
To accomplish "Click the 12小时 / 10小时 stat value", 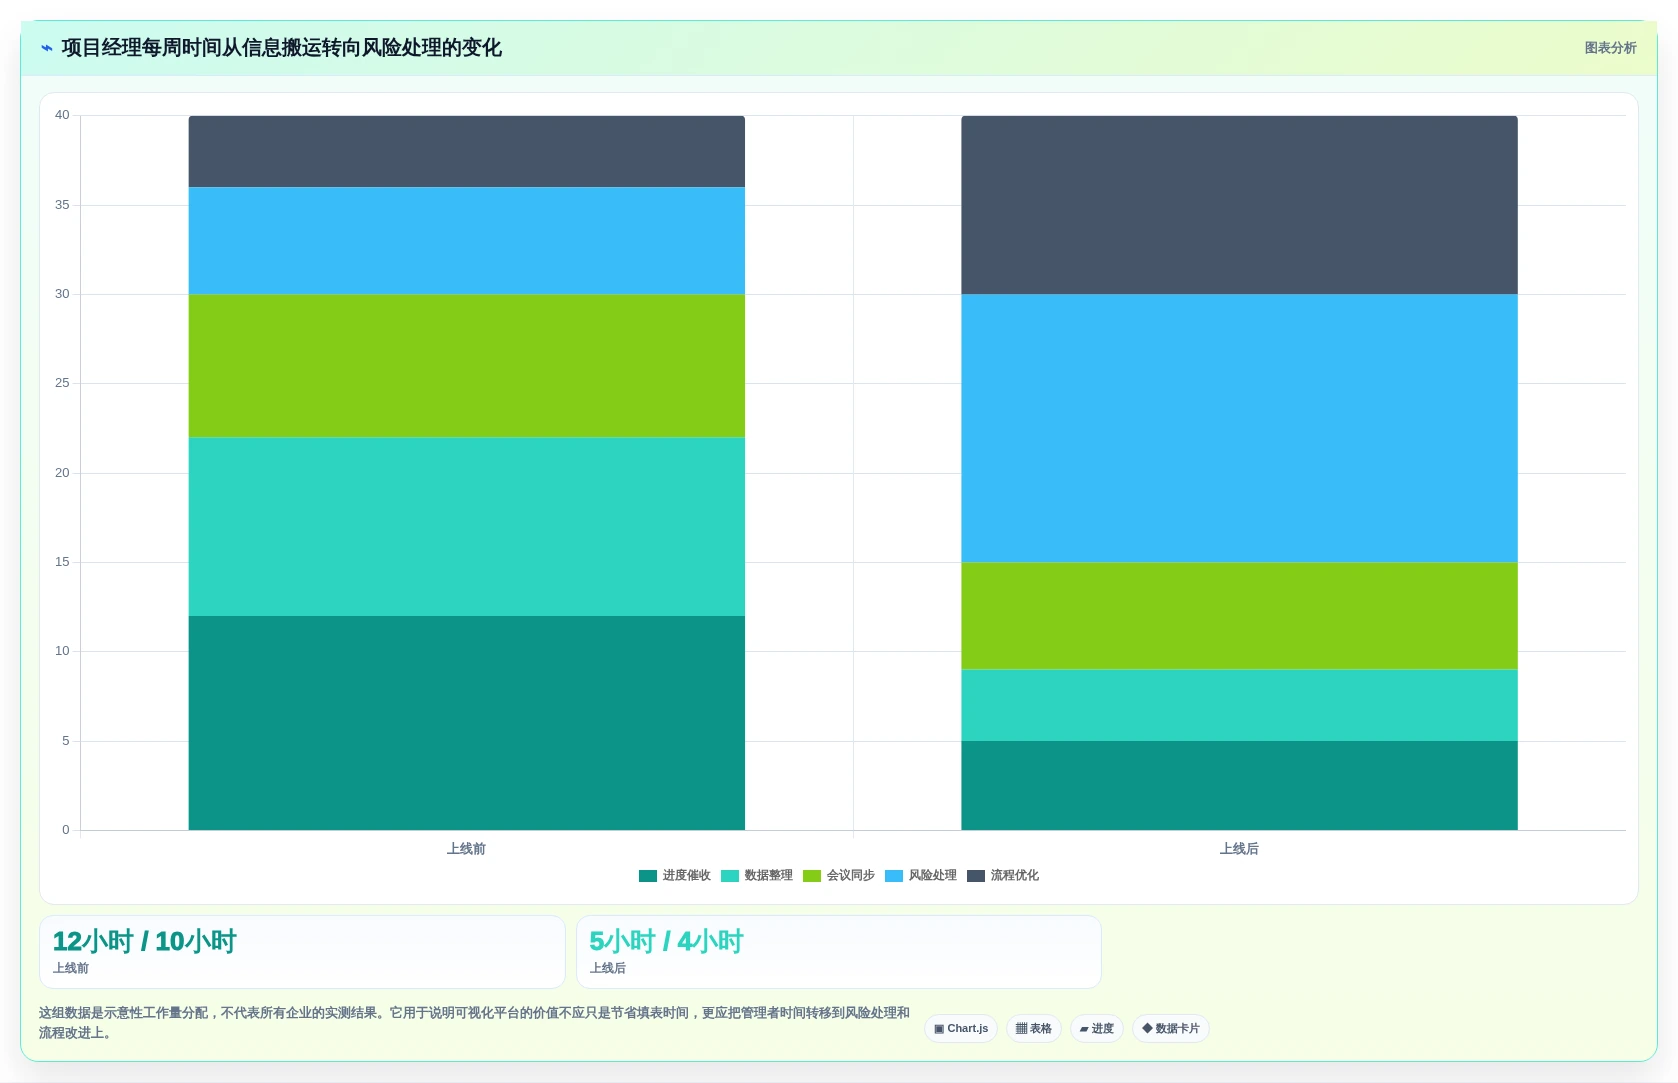I will pos(144,942).
